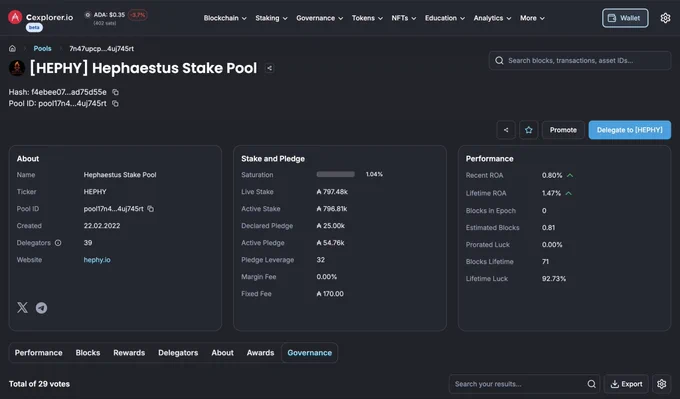This screenshot has width=680, height=399.
Task: Open the settings gear in the header
Action: (x=665, y=18)
